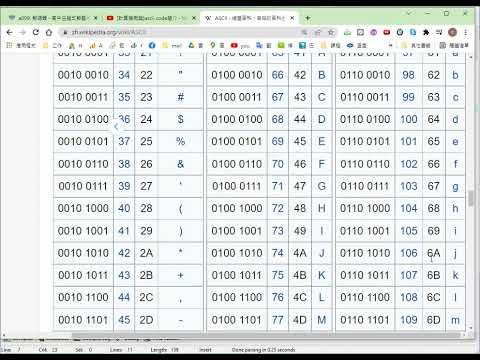Open the YouTube bookmark labeled you
The image size is (480, 360).
(x=240, y=45)
